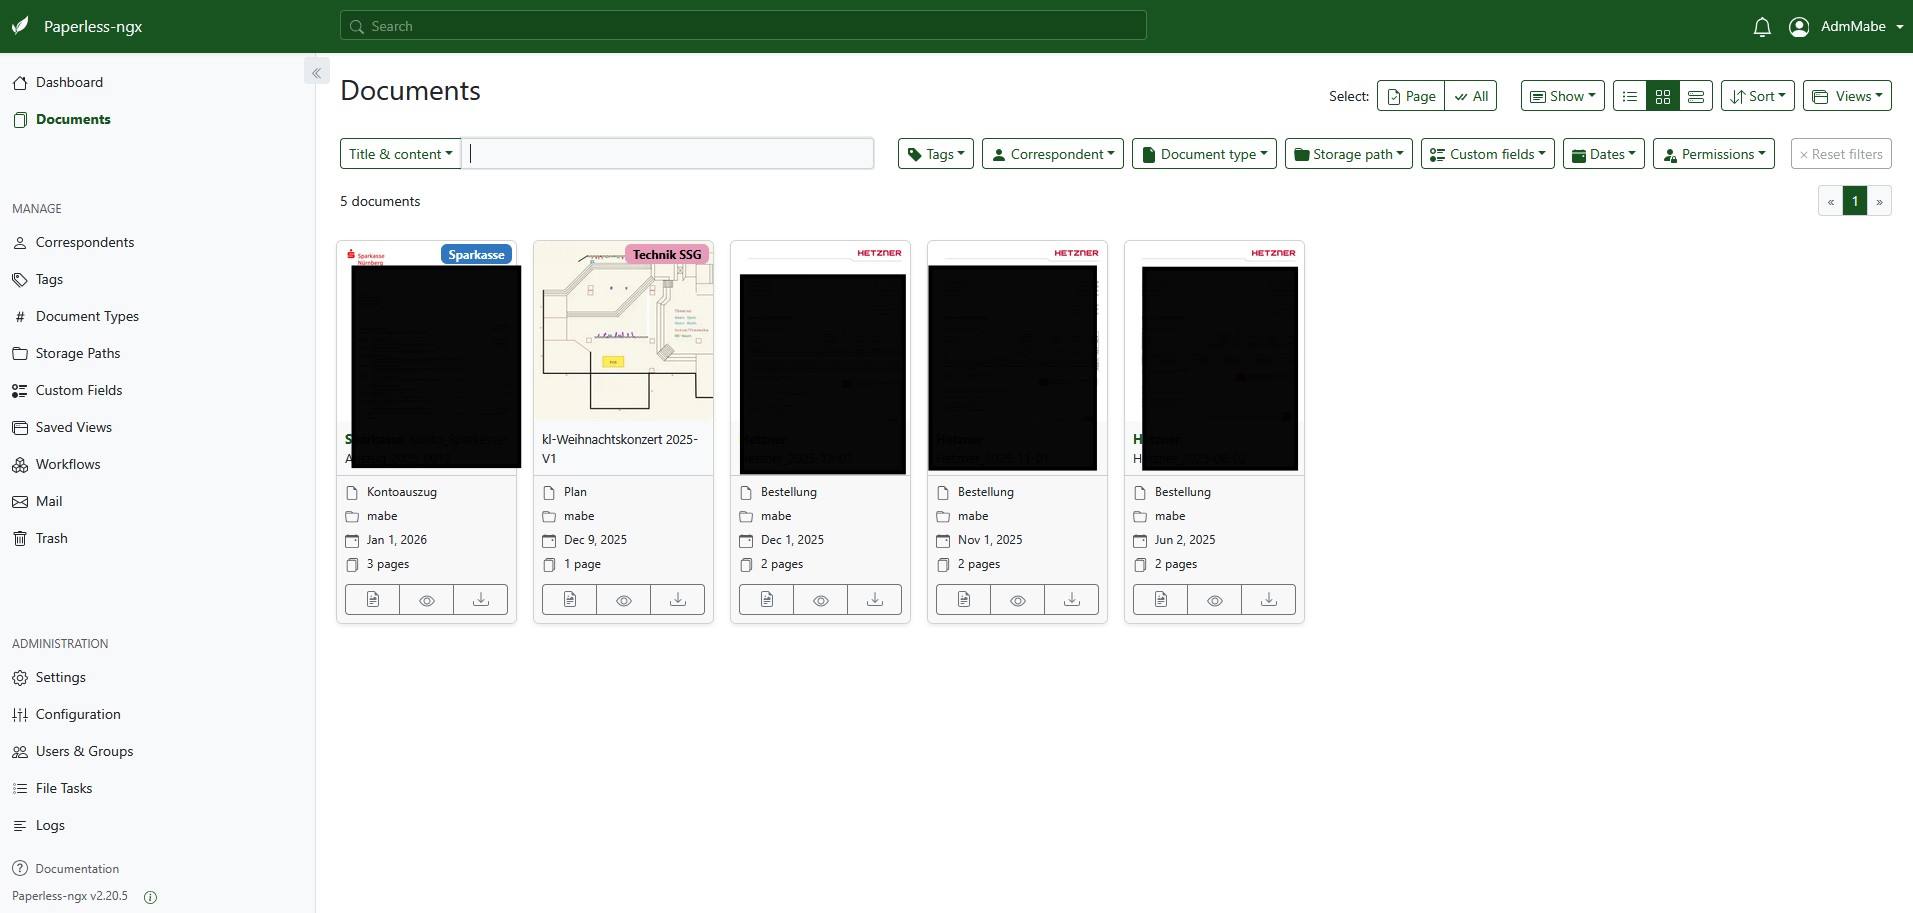Collapse the sidebar with the chevron icon
Screen dimensions: 1913x913
coord(316,72)
